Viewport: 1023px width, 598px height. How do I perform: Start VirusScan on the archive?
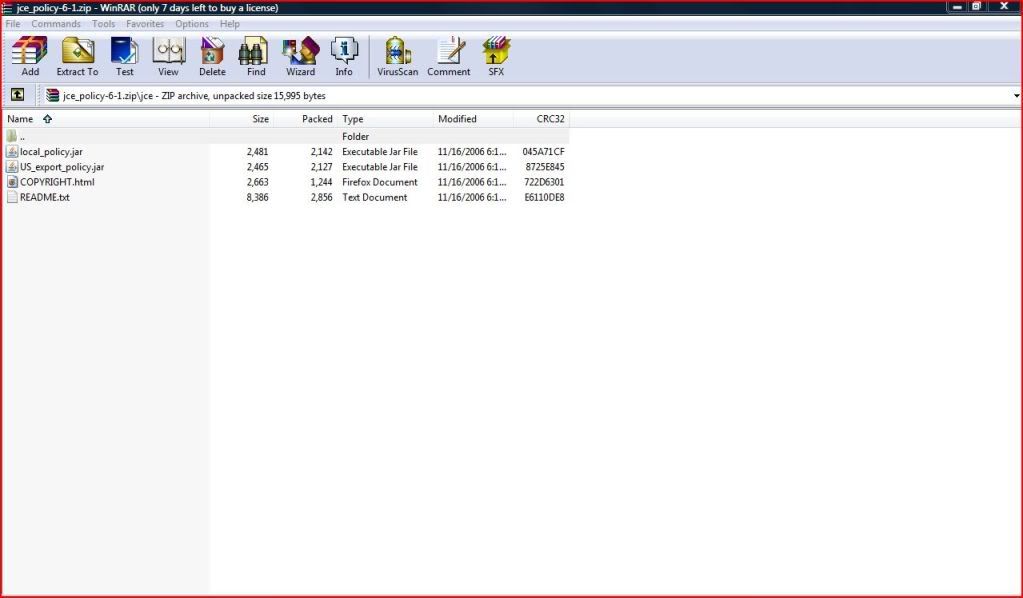pos(397,56)
